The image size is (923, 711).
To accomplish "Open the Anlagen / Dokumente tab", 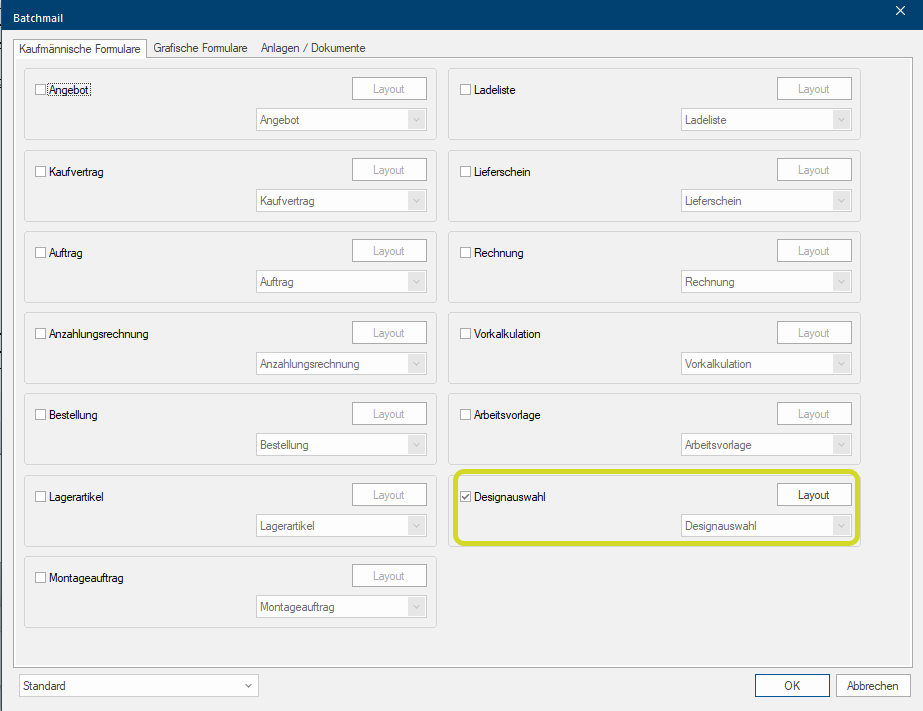I will [x=313, y=48].
